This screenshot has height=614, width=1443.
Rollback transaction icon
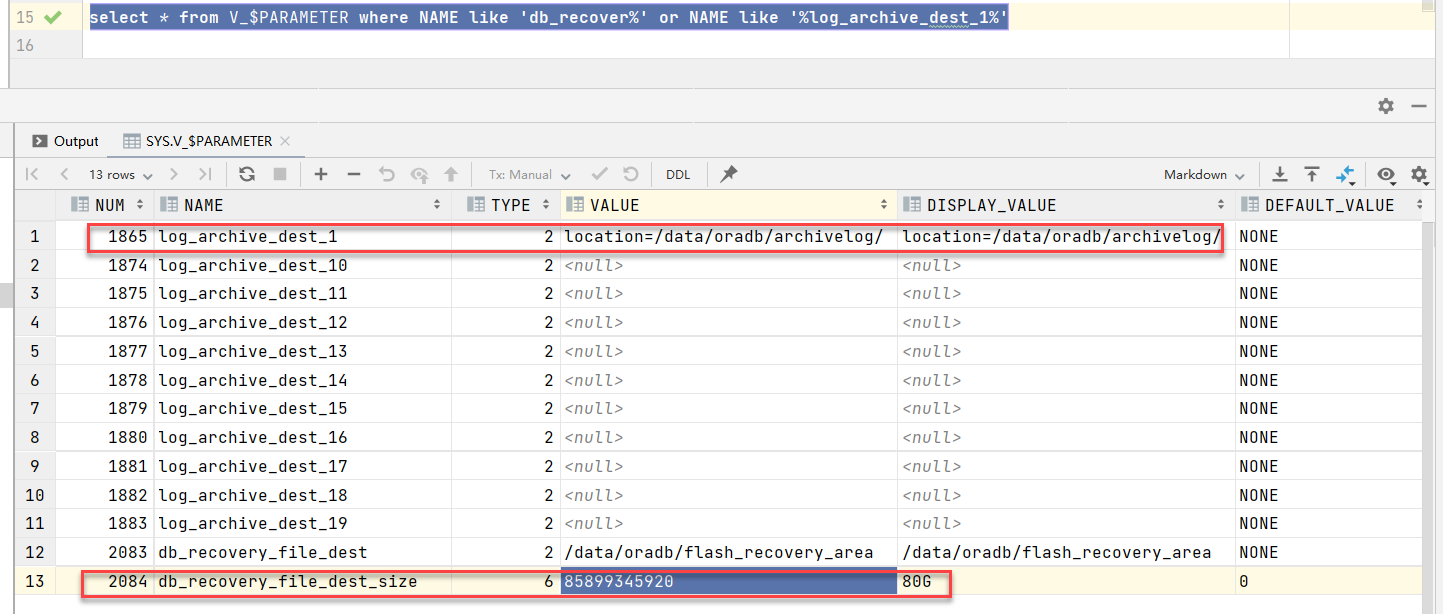click(x=631, y=174)
